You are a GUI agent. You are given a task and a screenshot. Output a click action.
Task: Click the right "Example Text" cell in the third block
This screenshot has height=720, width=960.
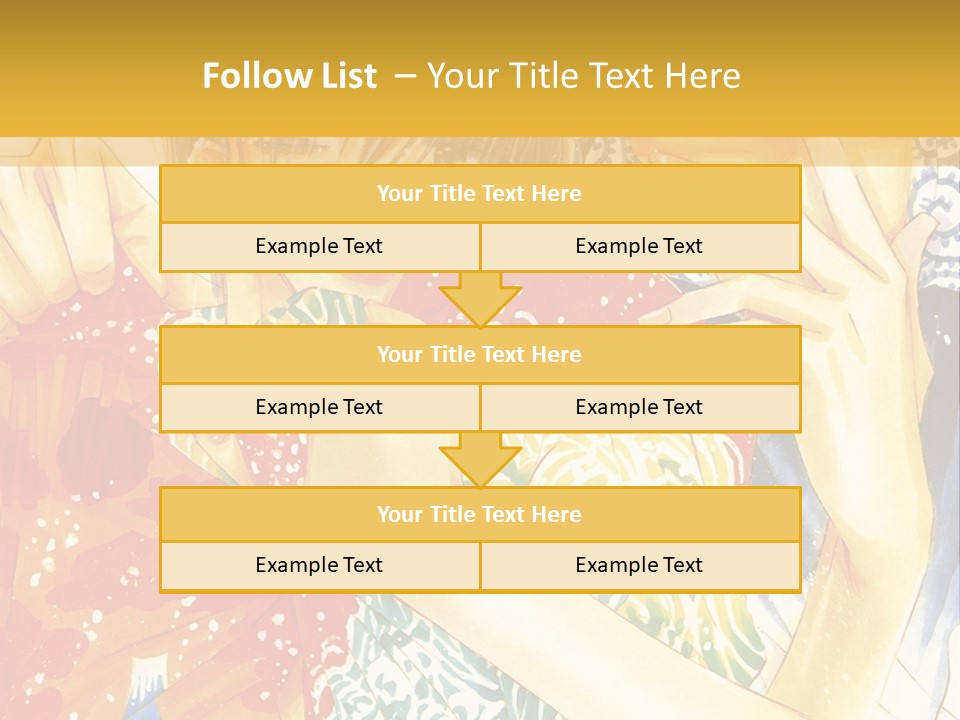coord(639,565)
